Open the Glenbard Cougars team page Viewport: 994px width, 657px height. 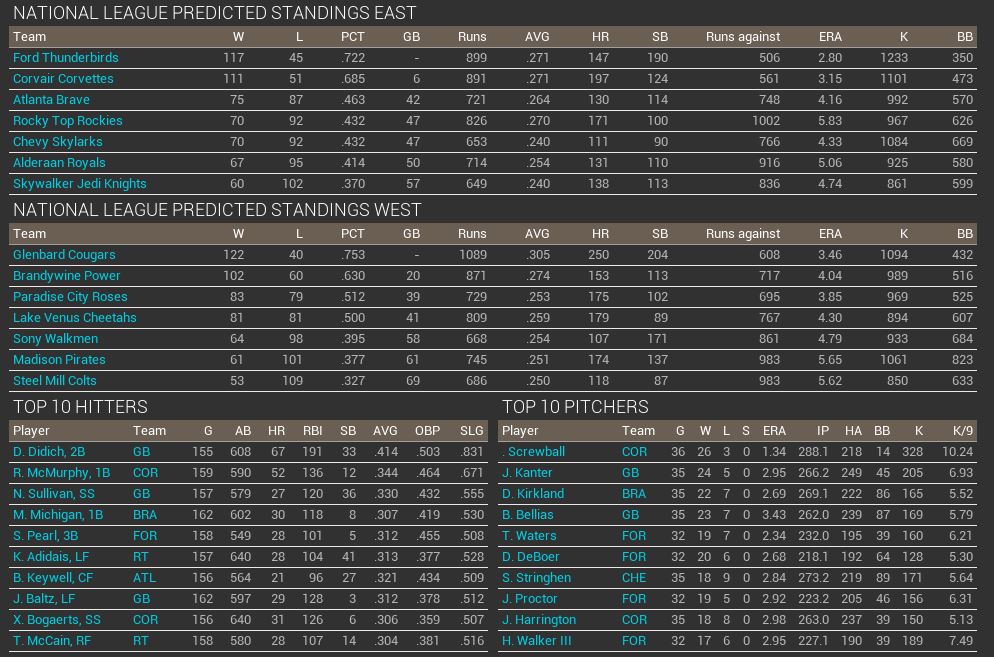coord(64,255)
